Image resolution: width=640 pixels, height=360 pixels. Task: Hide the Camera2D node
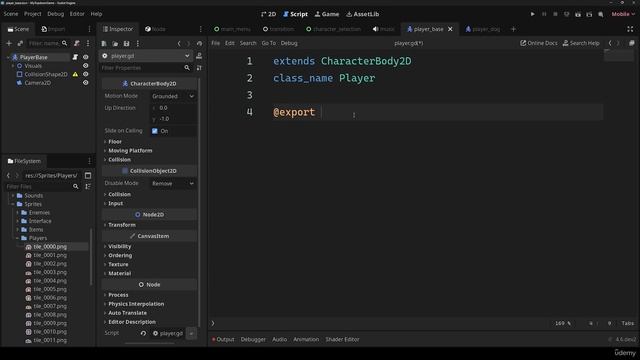pyautogui.click(x=86, y=82)
